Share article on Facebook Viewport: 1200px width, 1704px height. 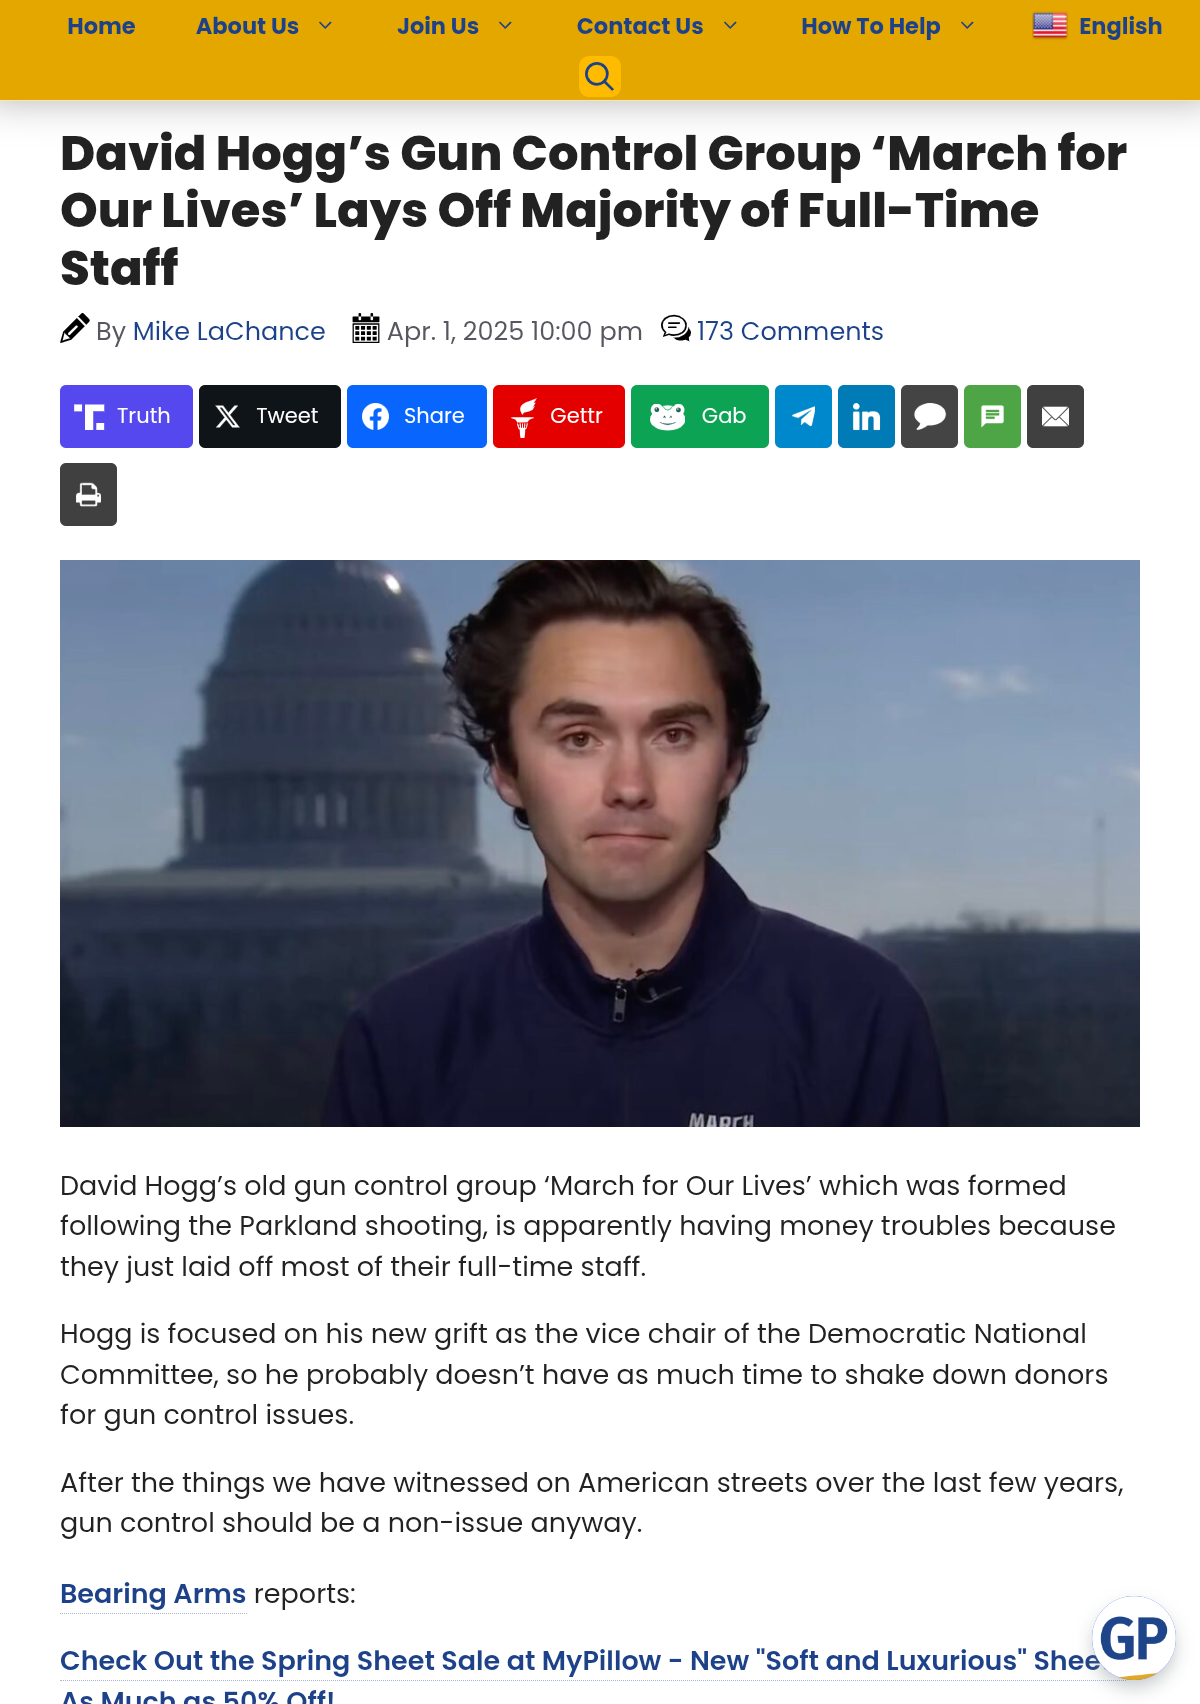[x=417, y=416]
